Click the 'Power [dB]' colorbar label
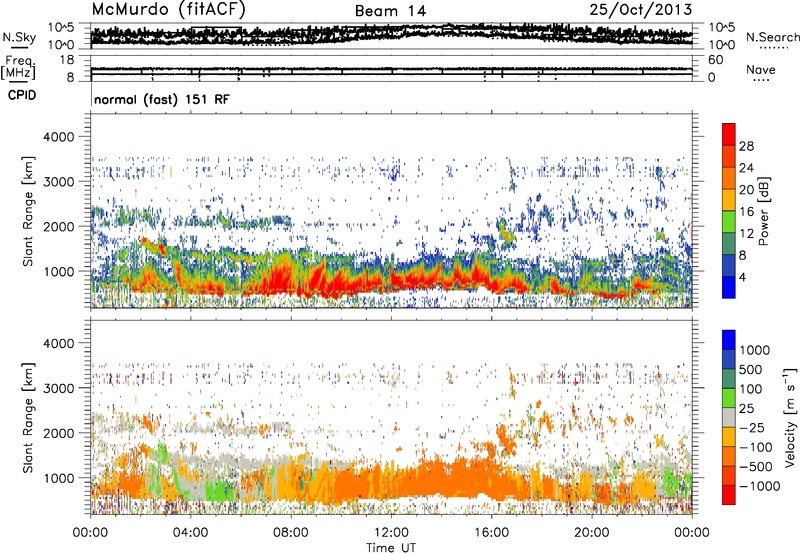 click(764, 211)
